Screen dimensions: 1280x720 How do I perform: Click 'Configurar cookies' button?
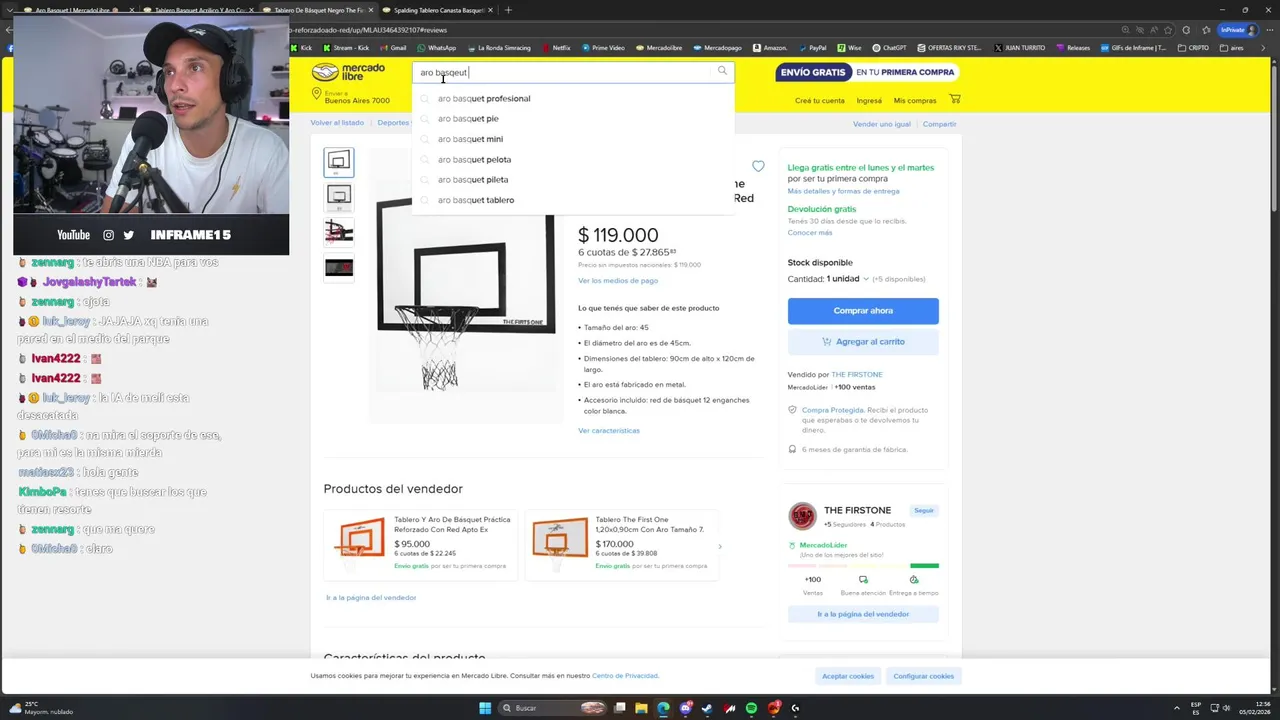point(924,676)
